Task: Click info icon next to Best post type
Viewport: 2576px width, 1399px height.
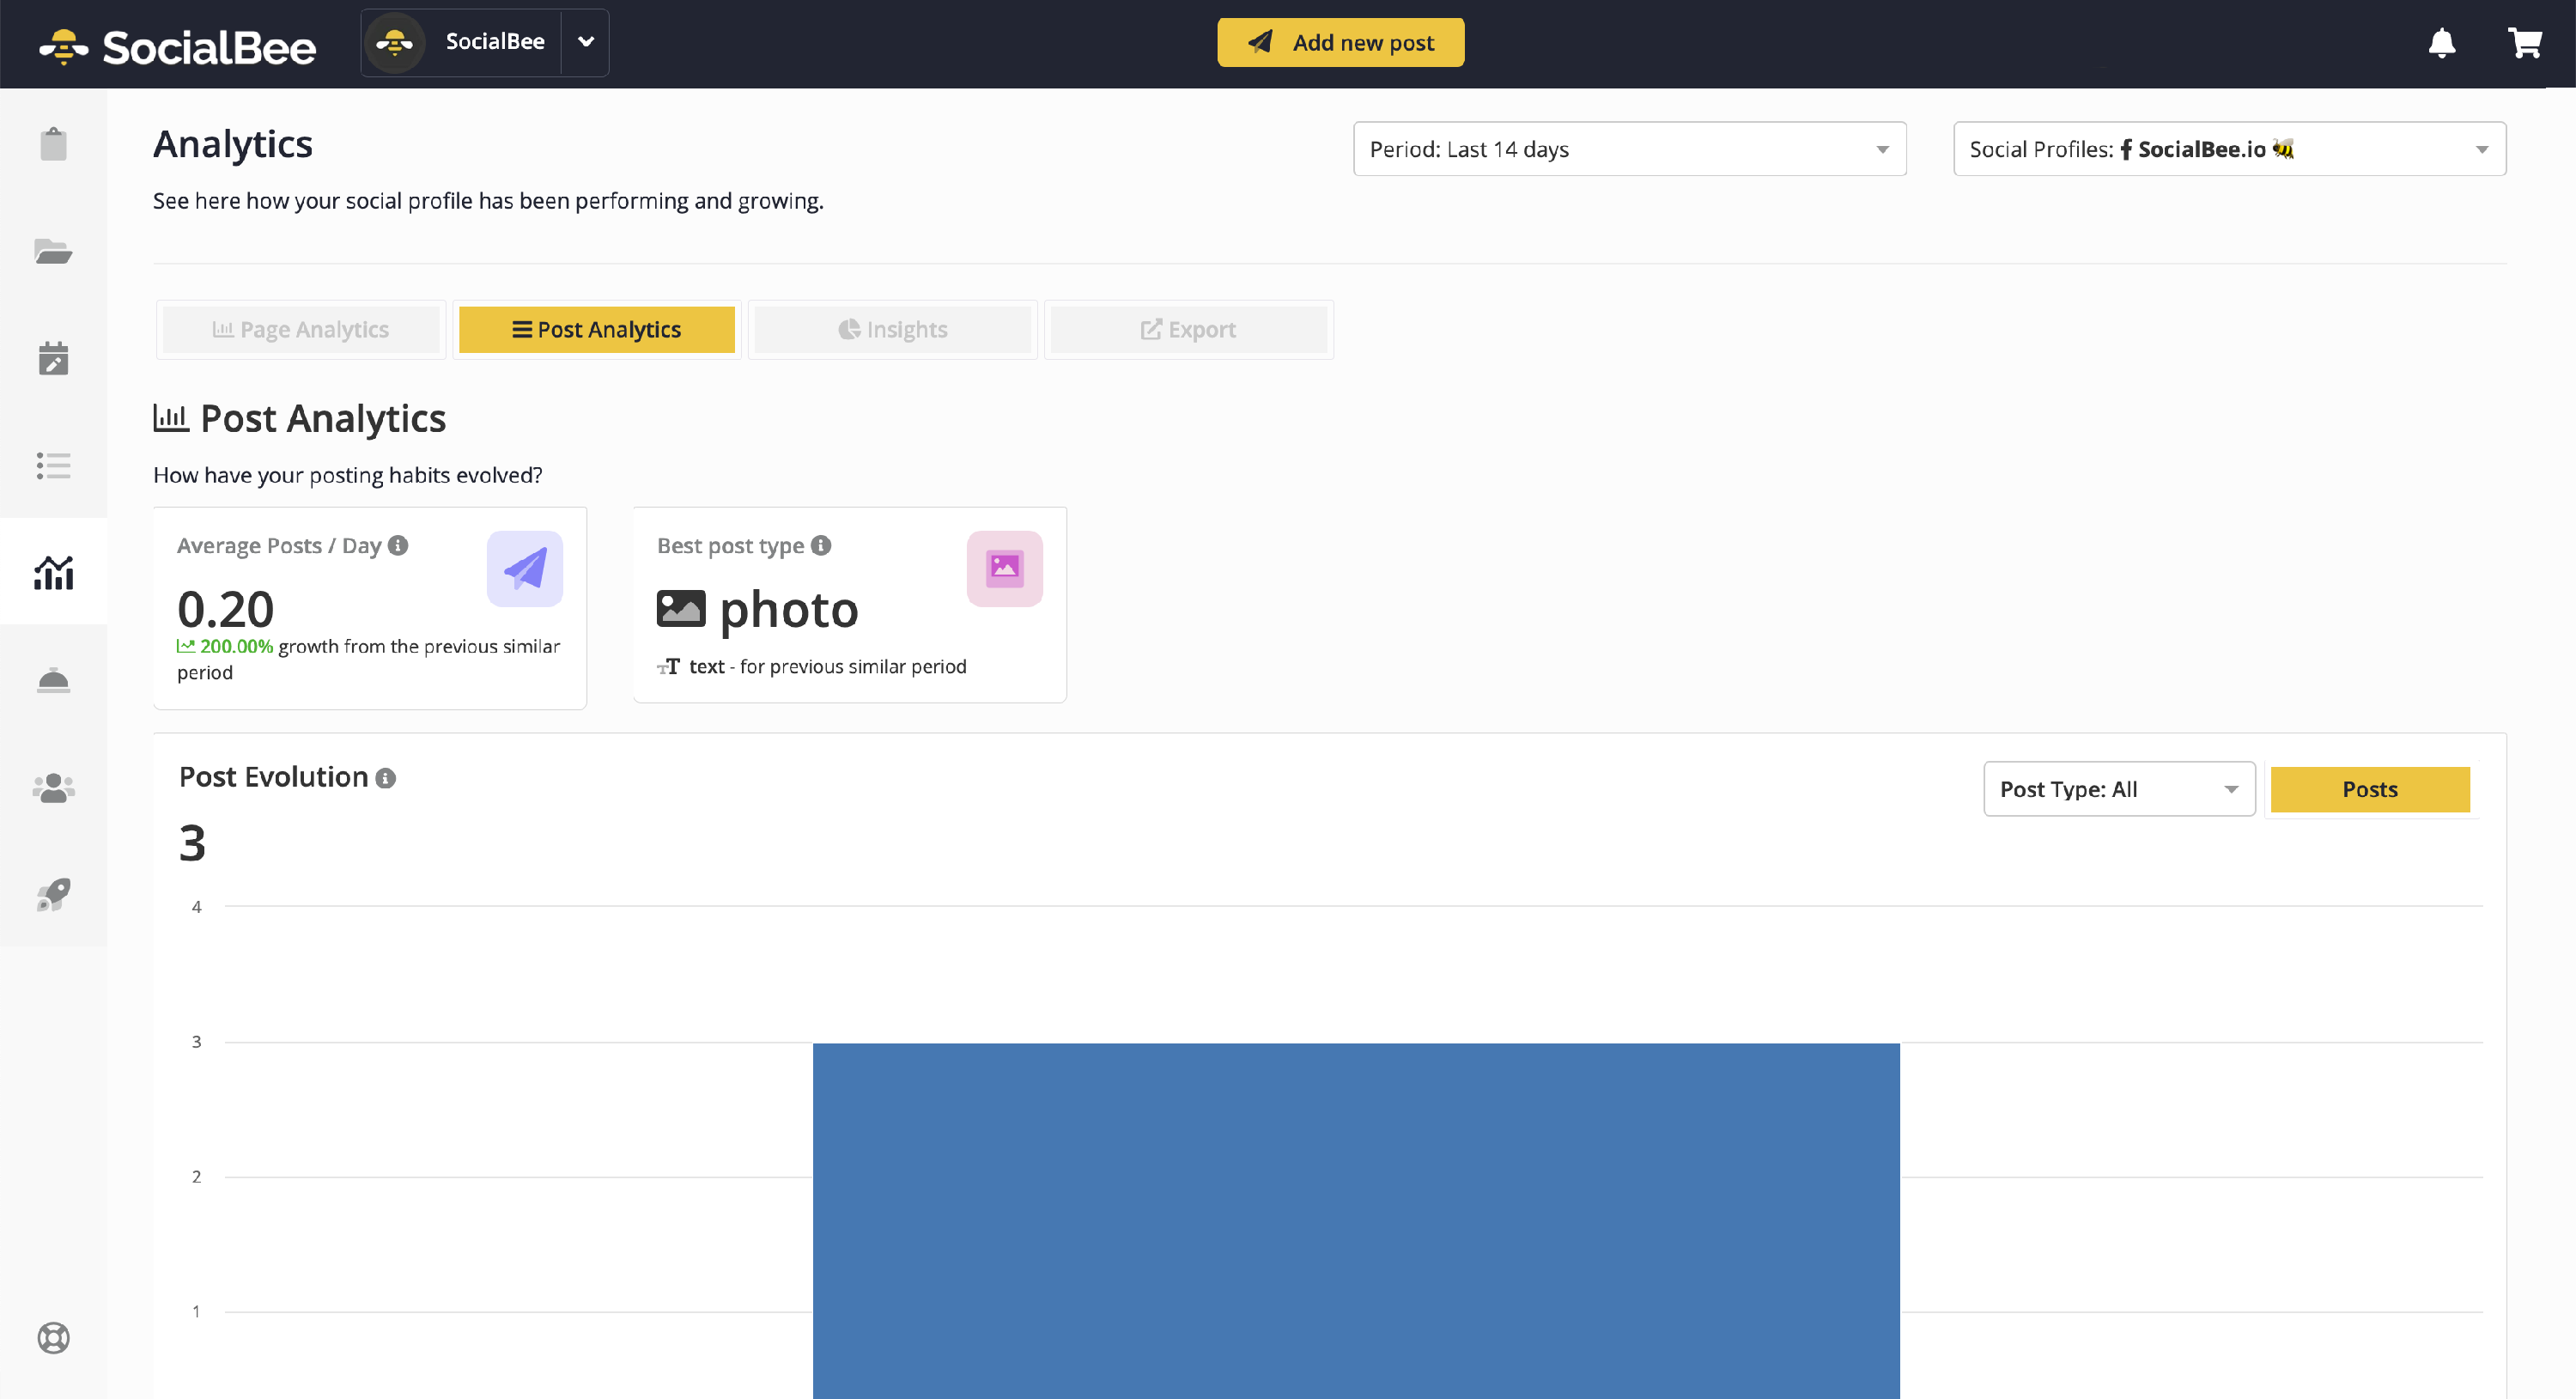Action: coord(821,545)
